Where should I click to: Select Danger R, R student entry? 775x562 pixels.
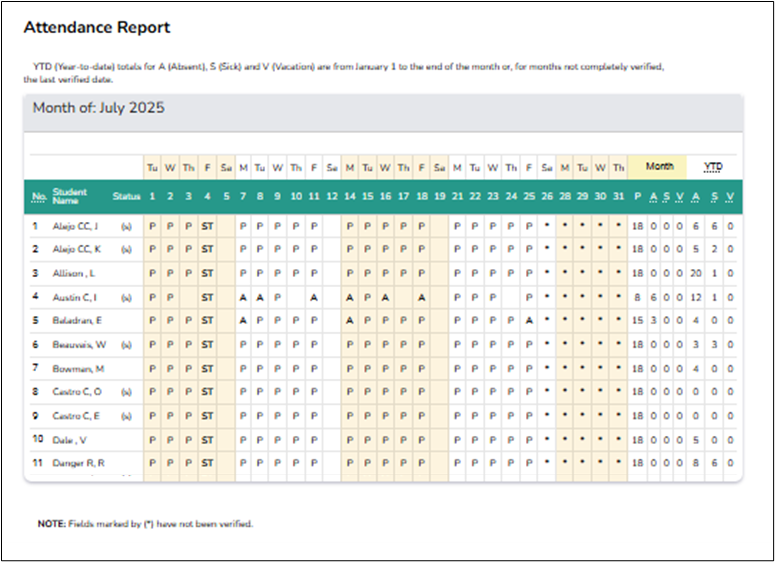[x=76, y=462]
